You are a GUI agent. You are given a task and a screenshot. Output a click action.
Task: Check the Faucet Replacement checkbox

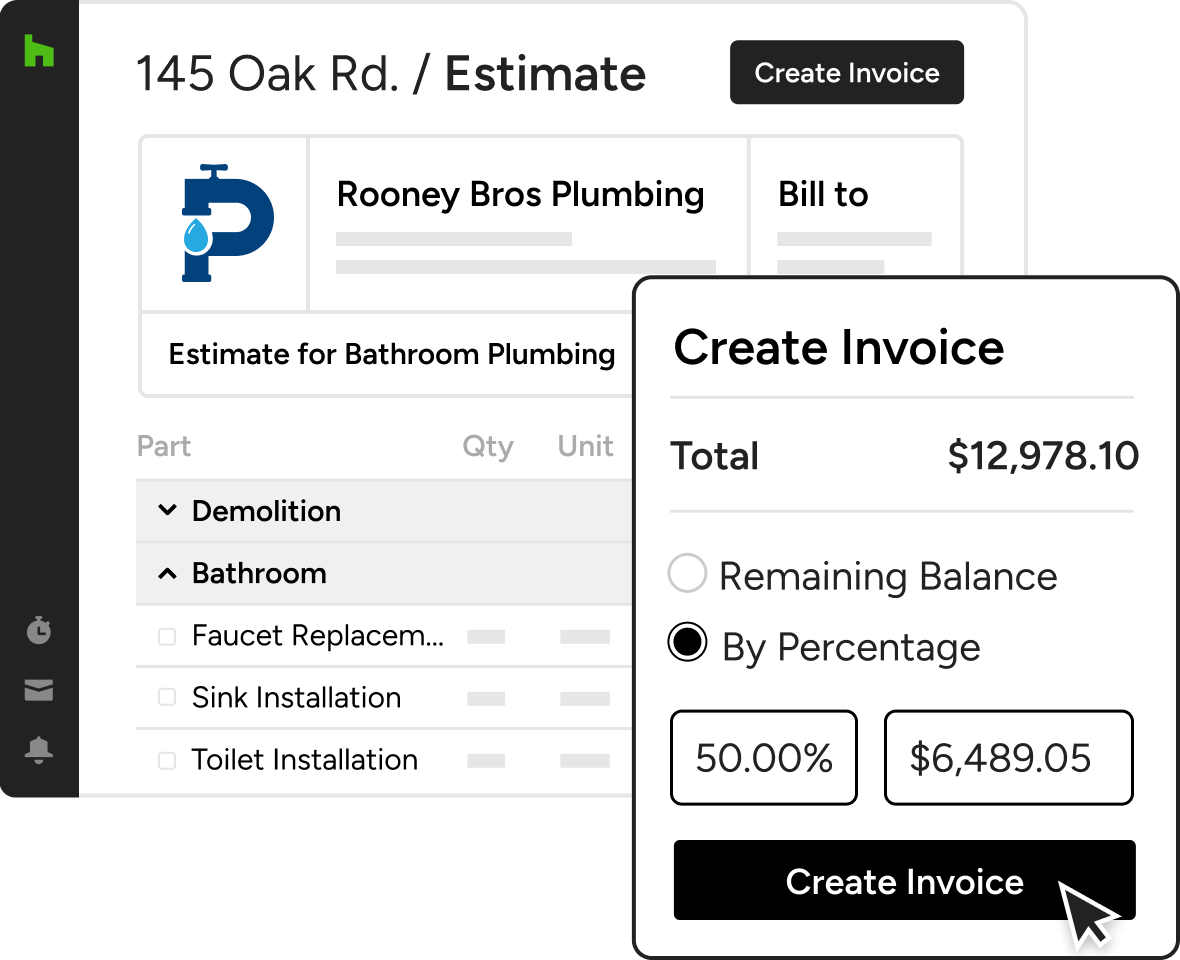[x=167, y=636]
